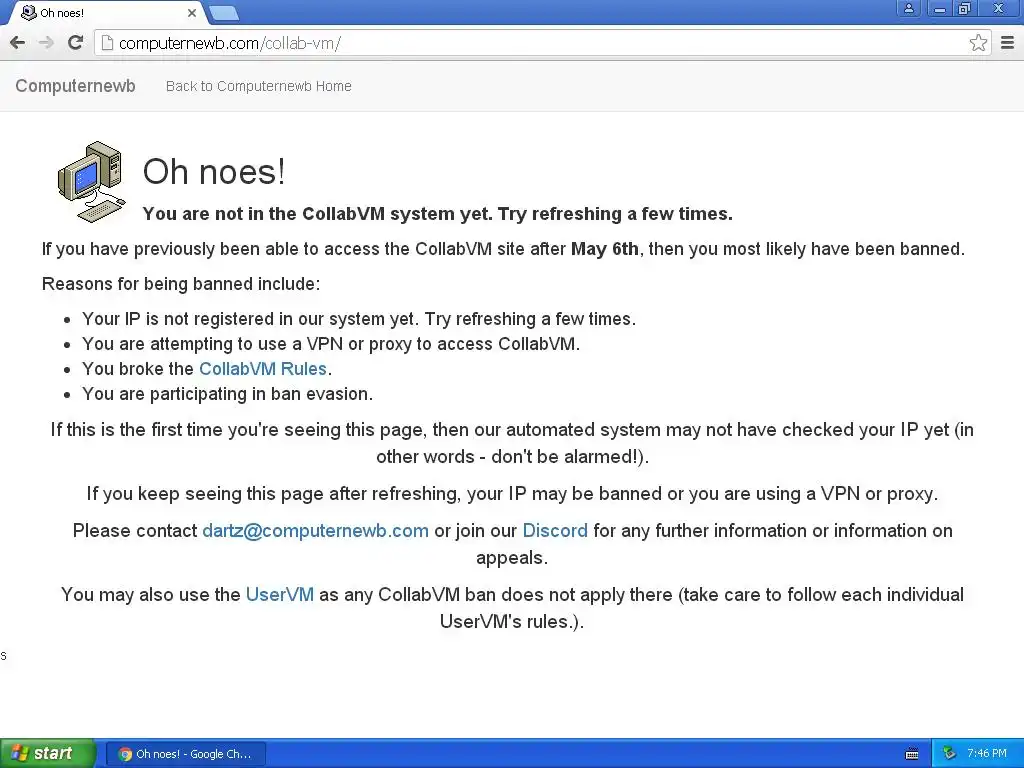Image resolution: width=1024 pixels, height=768 pixels.
Task: Open the CollabVM Rules link
Action: [263, 369]
